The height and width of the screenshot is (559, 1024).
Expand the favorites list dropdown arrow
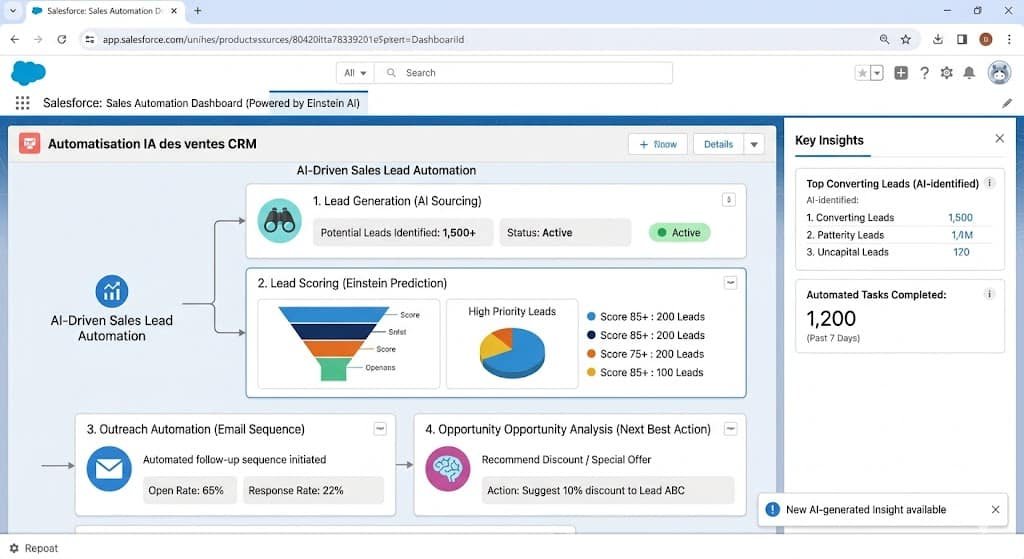pyautogui.click(x=877, y=73)
